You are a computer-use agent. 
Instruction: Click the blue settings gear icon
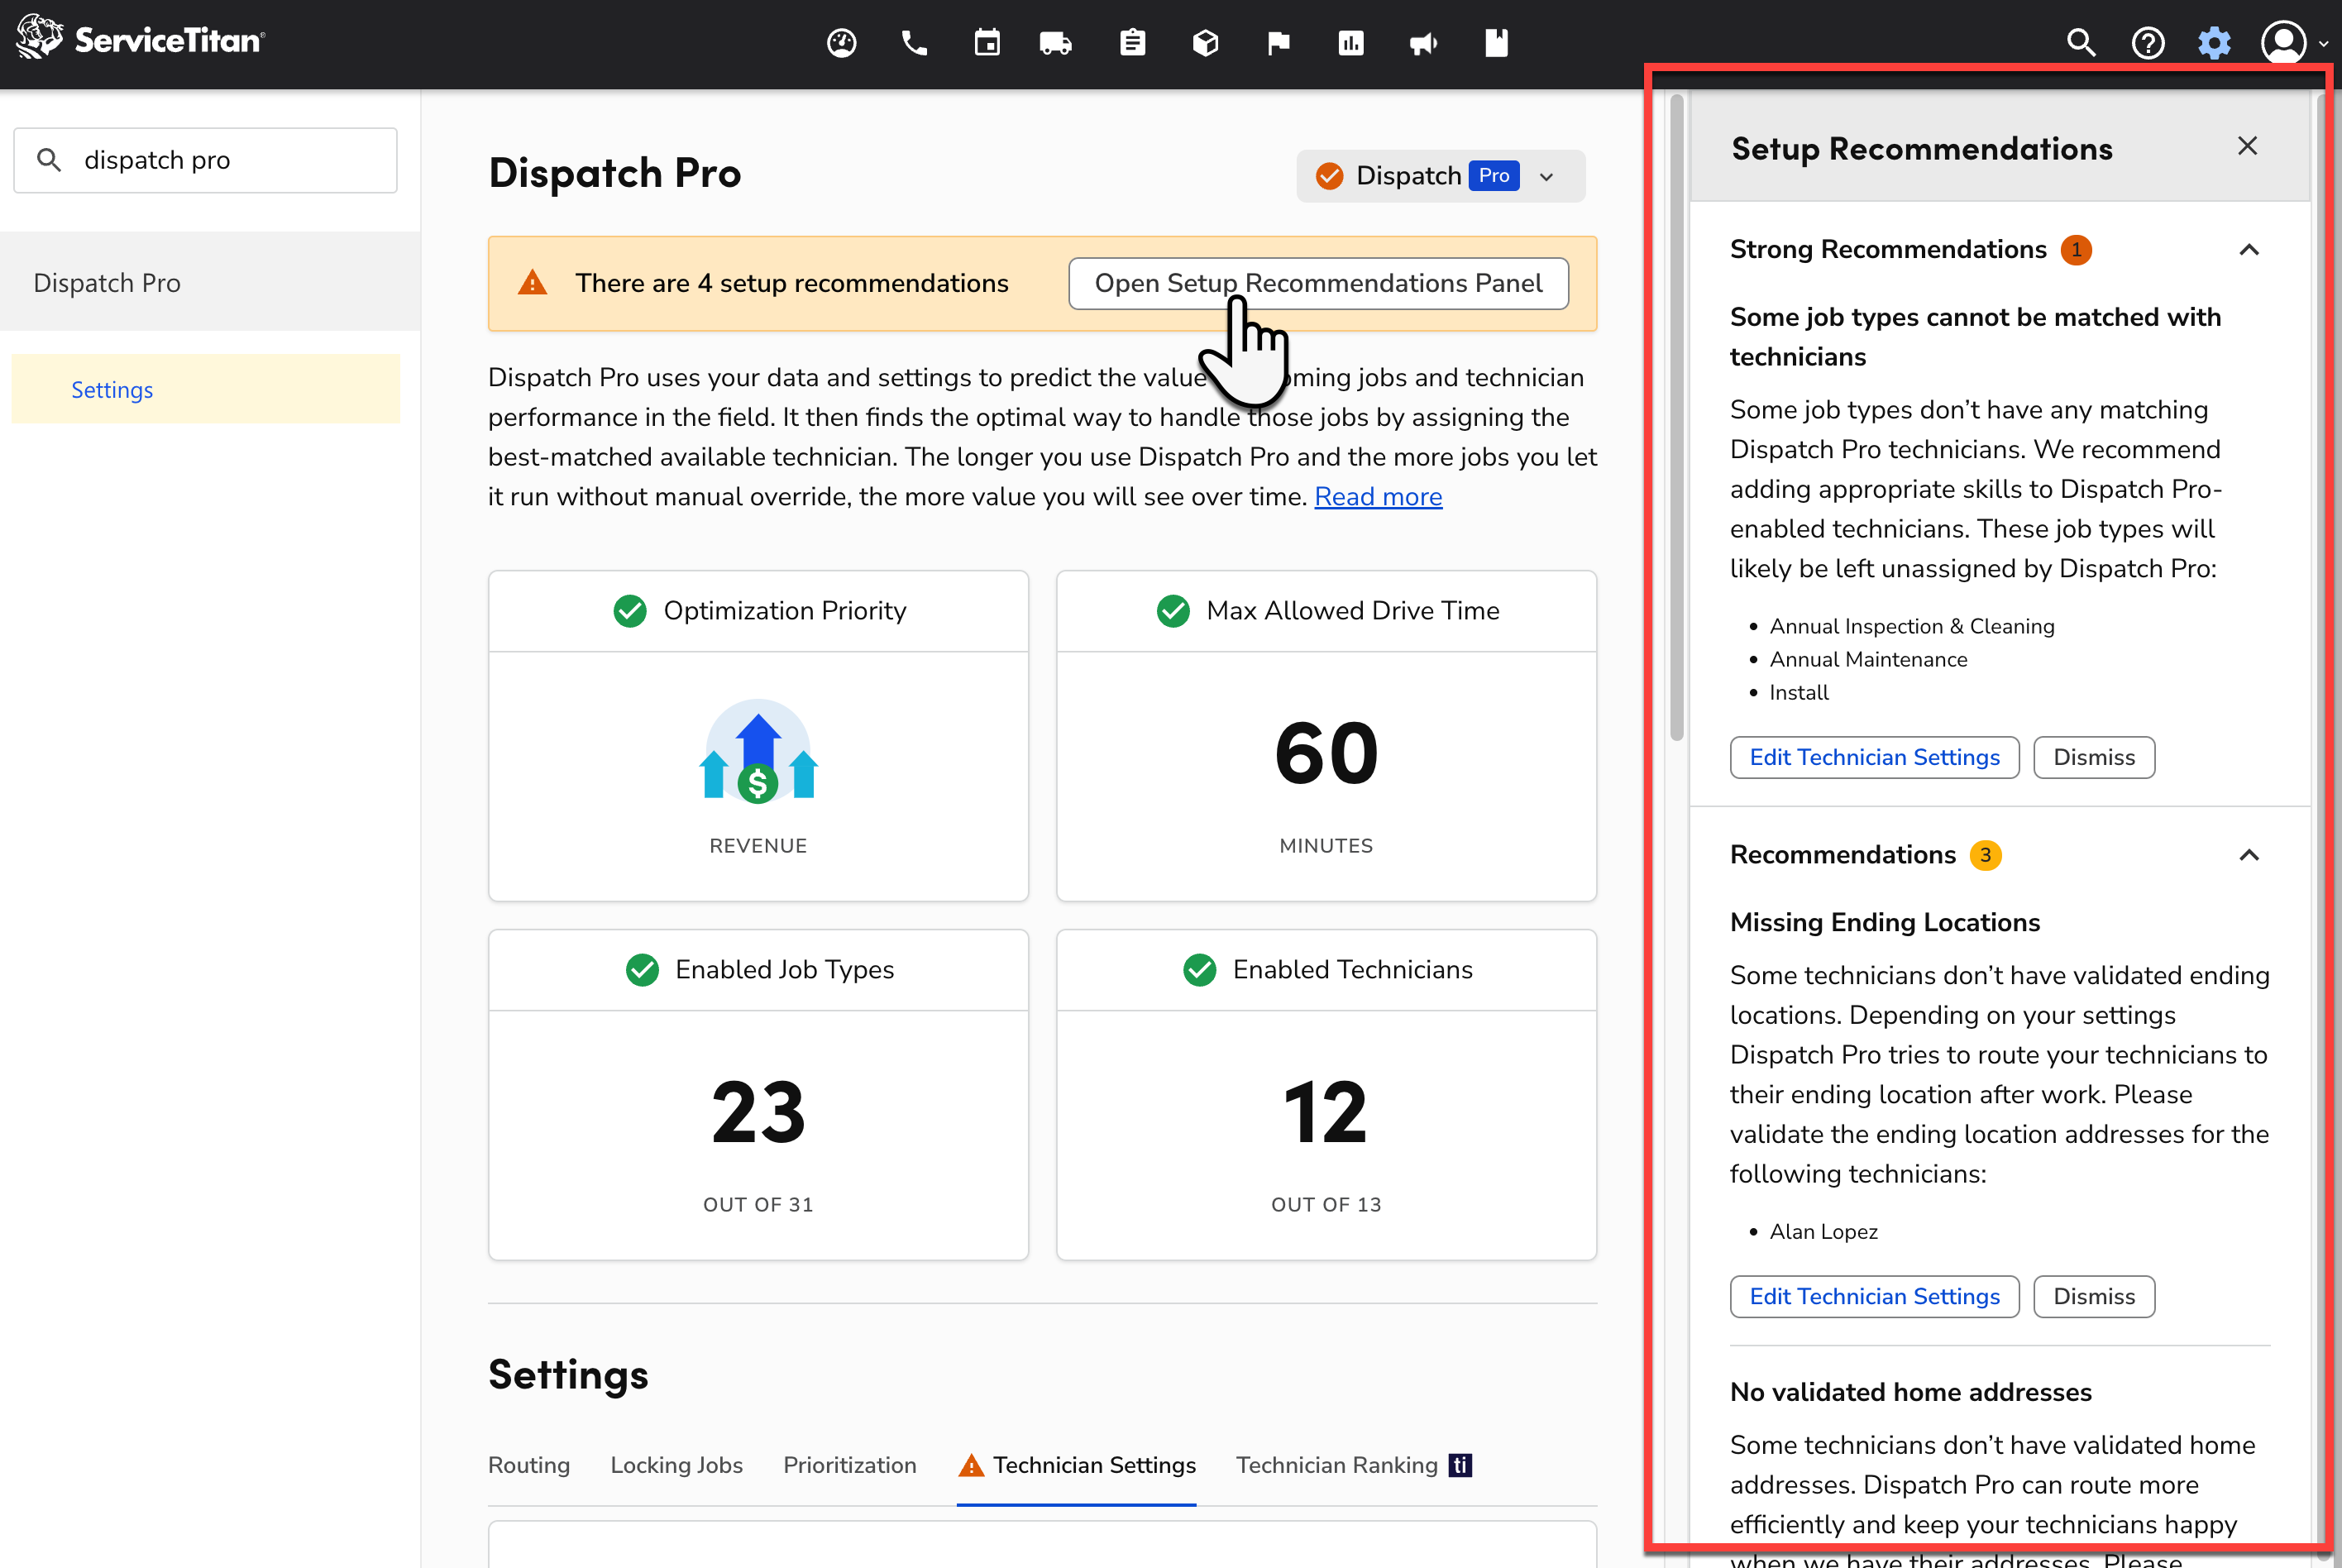[x=2214, y=43]
